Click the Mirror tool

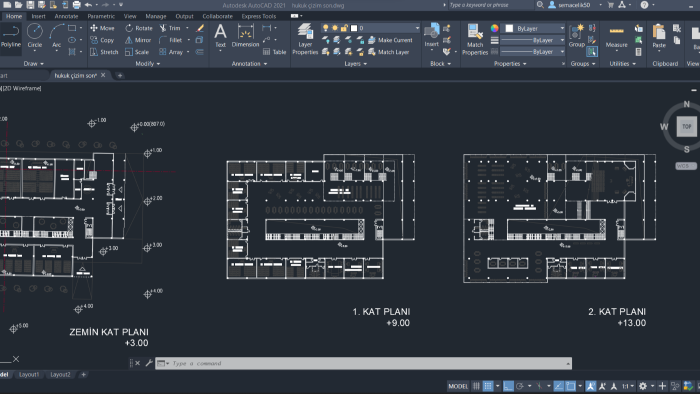click(138, 40)
